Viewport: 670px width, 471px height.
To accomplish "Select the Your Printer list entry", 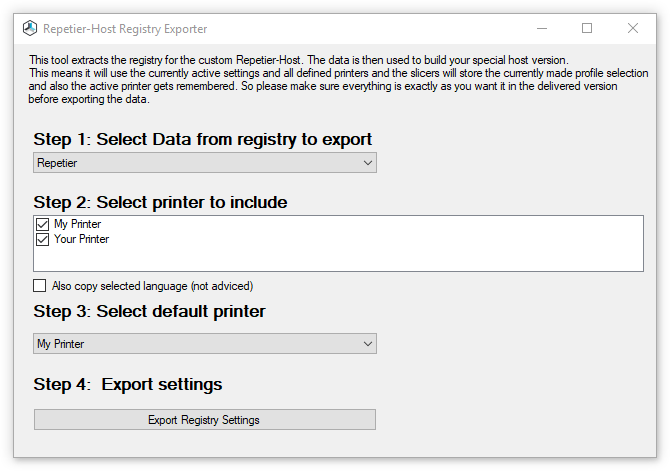I will pos(81,239).
